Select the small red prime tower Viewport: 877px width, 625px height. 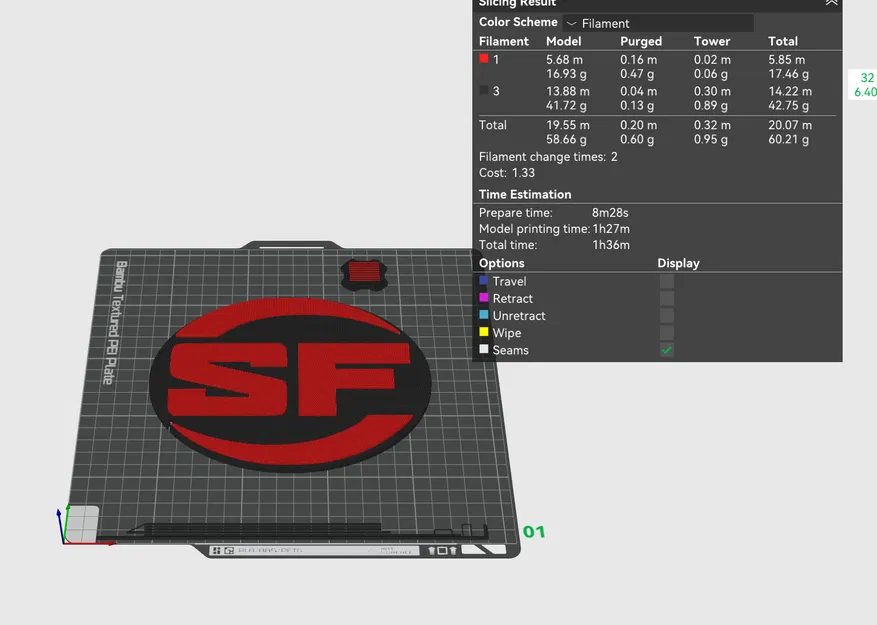pos(364,274)
